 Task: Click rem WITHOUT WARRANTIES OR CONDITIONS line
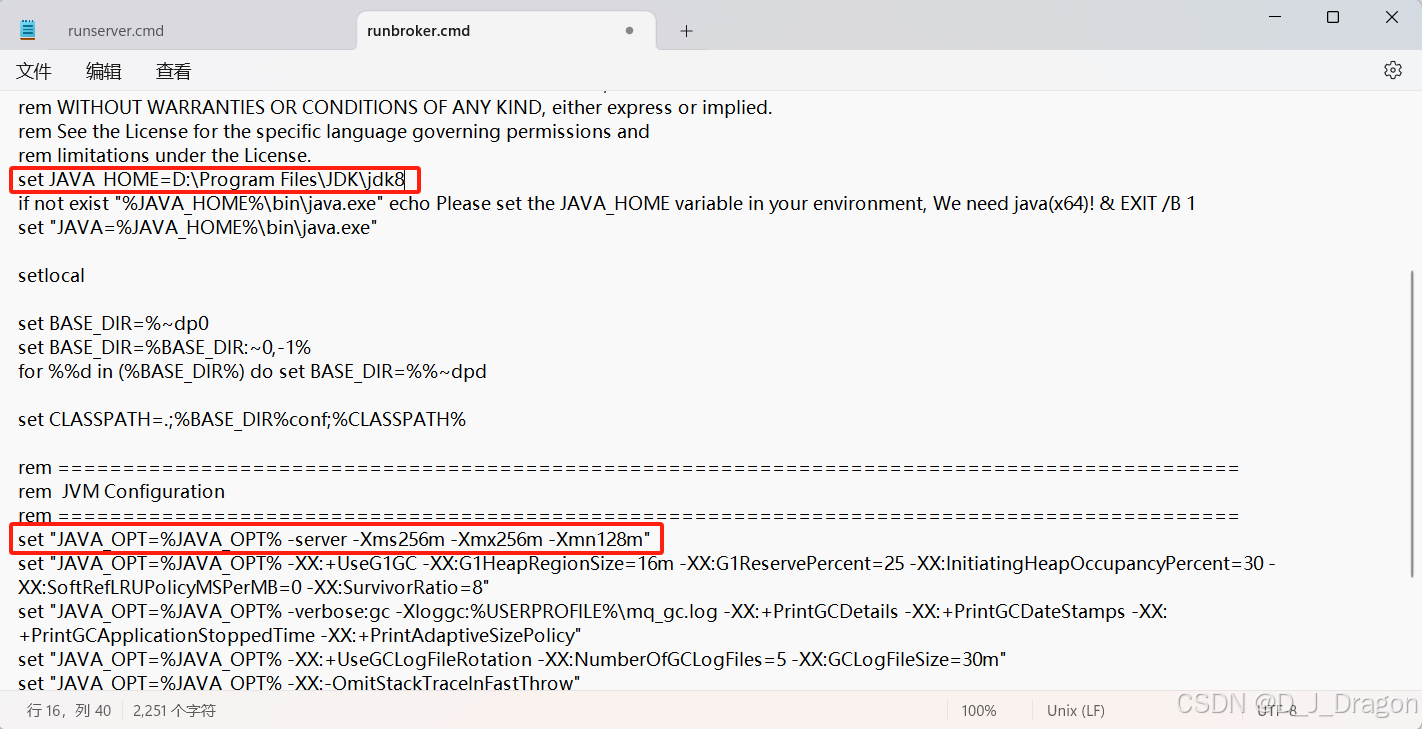tap(395, 108)
